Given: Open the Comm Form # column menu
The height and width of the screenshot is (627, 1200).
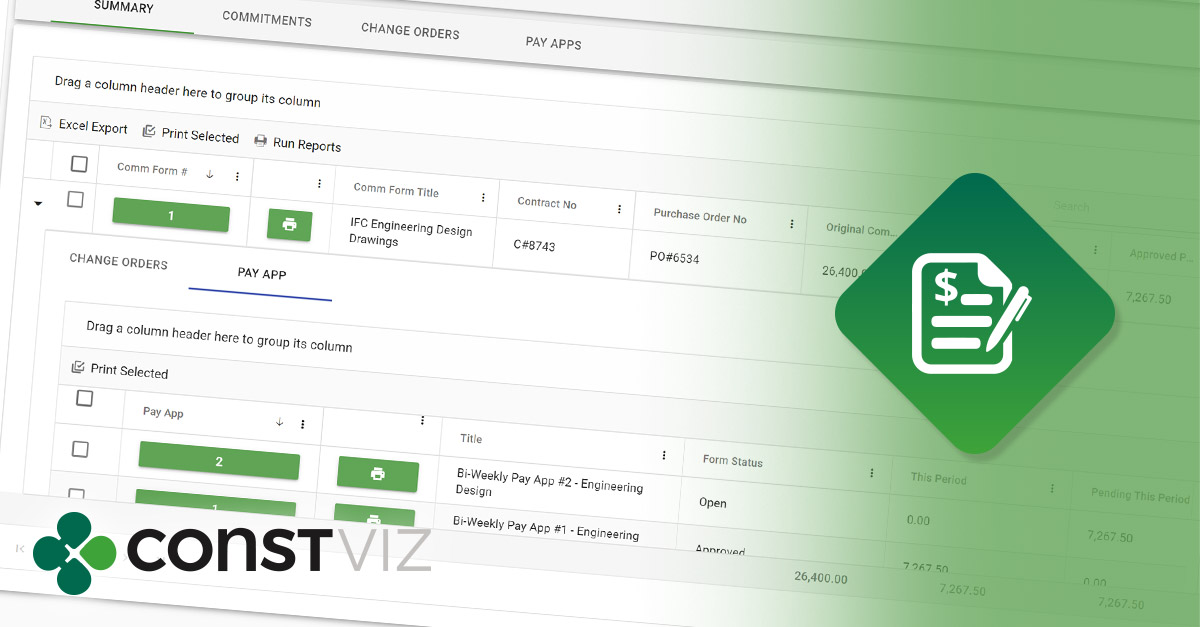Looking at the screenshot, I should click(x=238, y=174).
